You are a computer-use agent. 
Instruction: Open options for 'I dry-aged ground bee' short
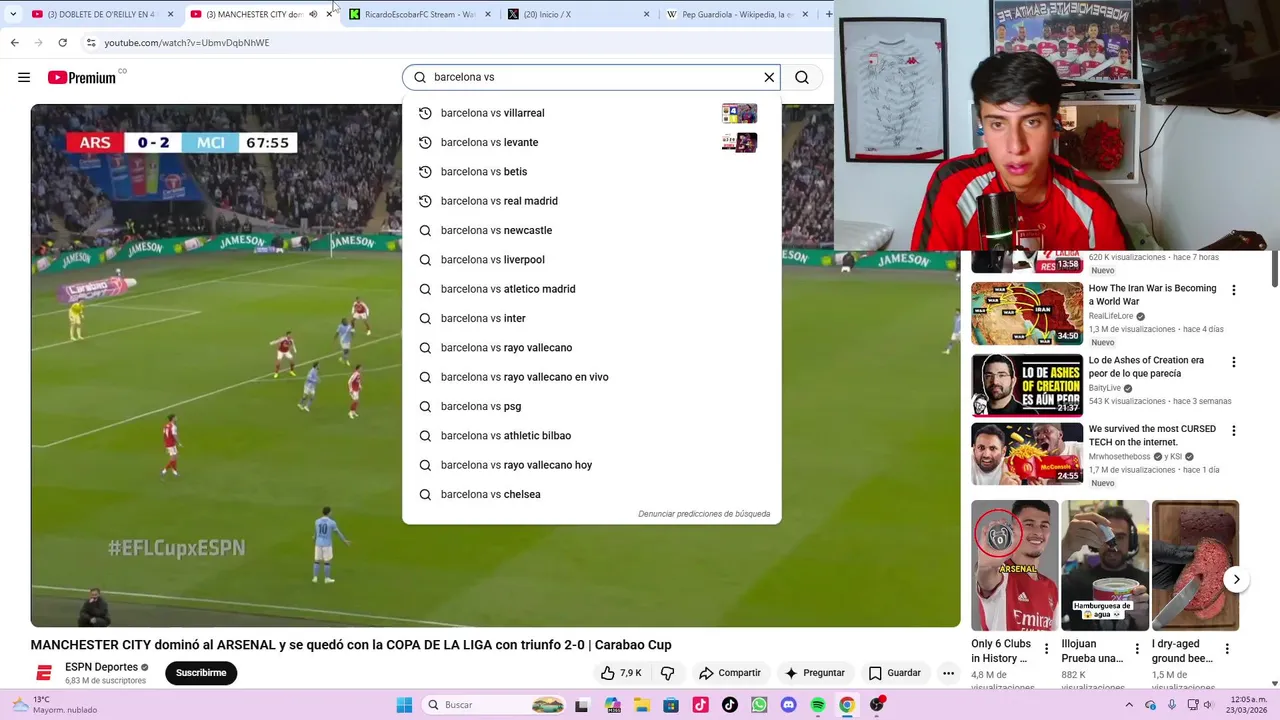point(1227,649)
